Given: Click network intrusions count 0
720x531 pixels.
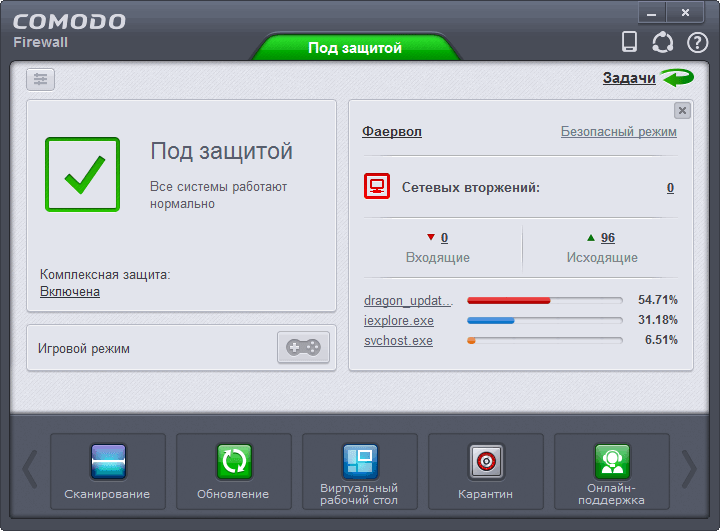Looking at the screenshot, I should [670, 188].
